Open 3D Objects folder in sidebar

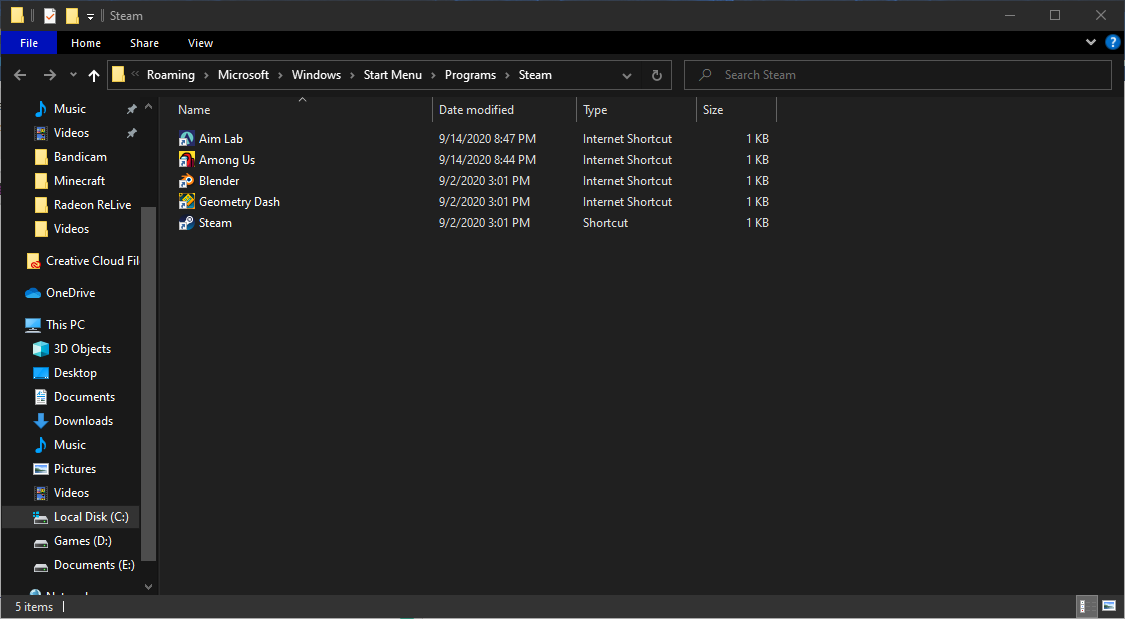pyautogui.click(x=72, y=349)
